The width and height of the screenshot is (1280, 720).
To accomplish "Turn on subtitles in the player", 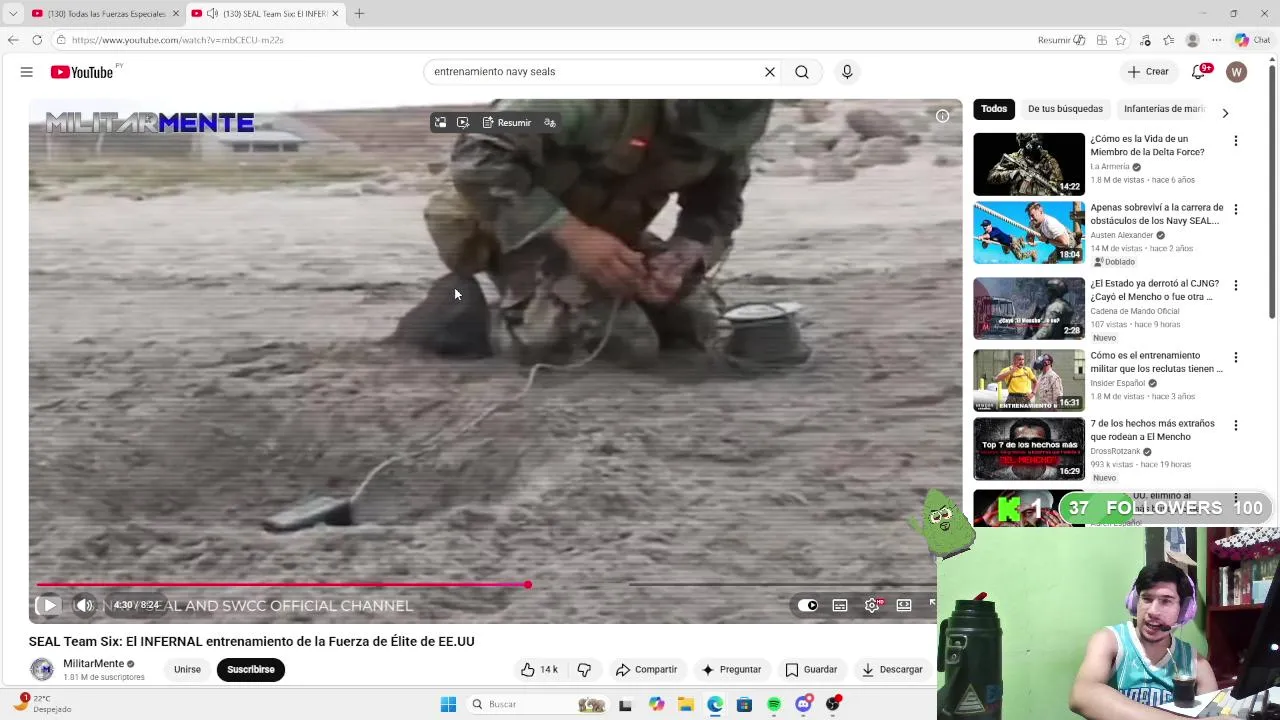I will [x=840, y=605].
